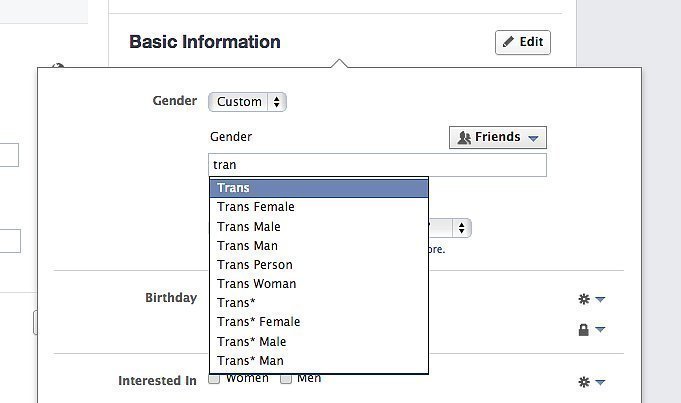The height and width of the screenshot is (403, 681).
Task: Select 'Trans' from the suggestion list
Action: [319, 188]
